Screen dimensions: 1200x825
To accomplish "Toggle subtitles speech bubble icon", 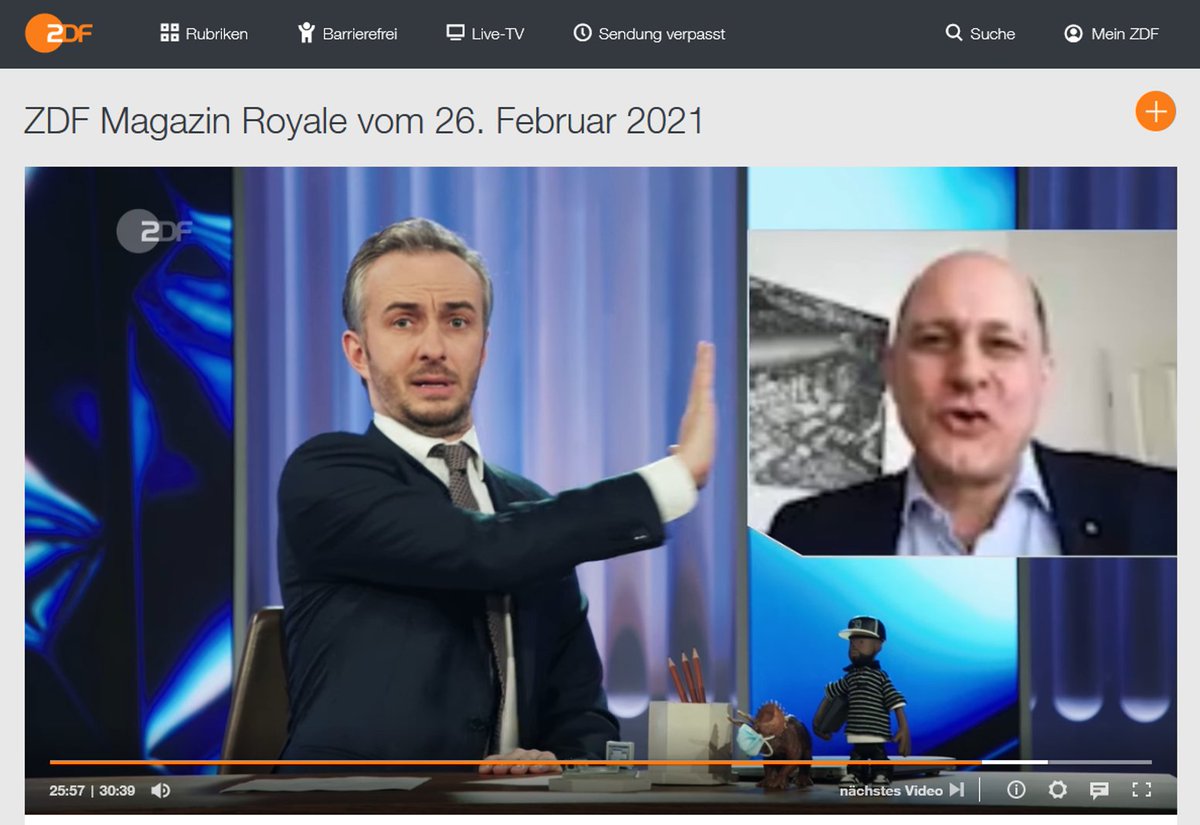I will (1099, 790).
